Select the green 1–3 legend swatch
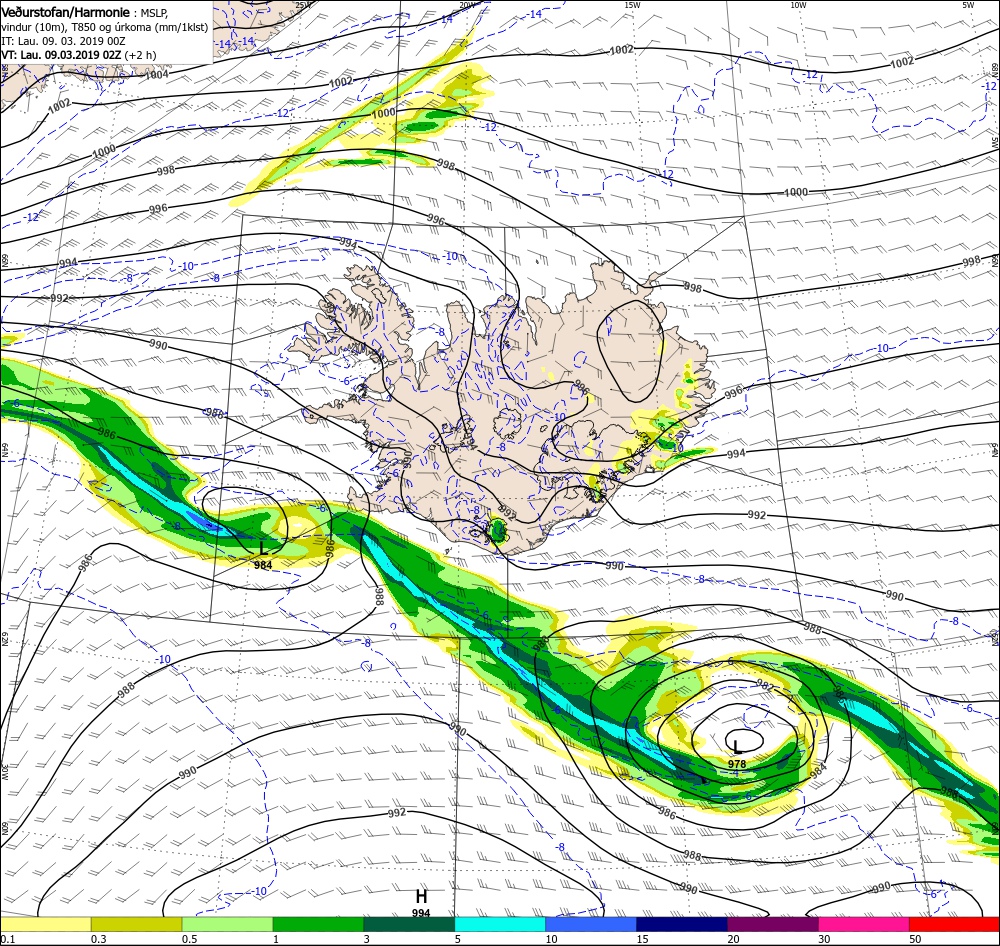Viewport: 1000px width, 946px height. coord(318,924)
